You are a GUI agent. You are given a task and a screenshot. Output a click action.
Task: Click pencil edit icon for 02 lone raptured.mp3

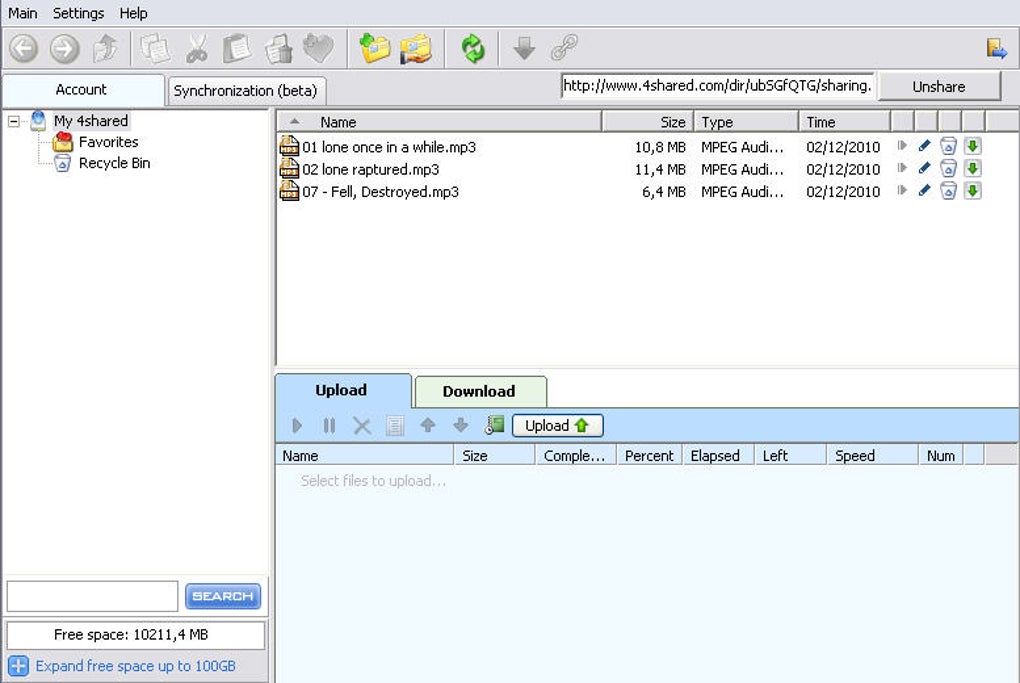[924, 168]
